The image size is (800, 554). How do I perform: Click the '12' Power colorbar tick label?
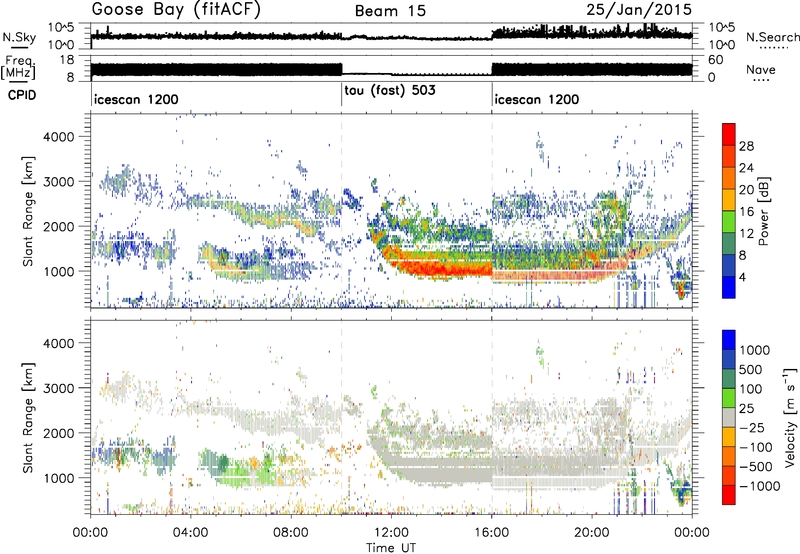point(746,233)
